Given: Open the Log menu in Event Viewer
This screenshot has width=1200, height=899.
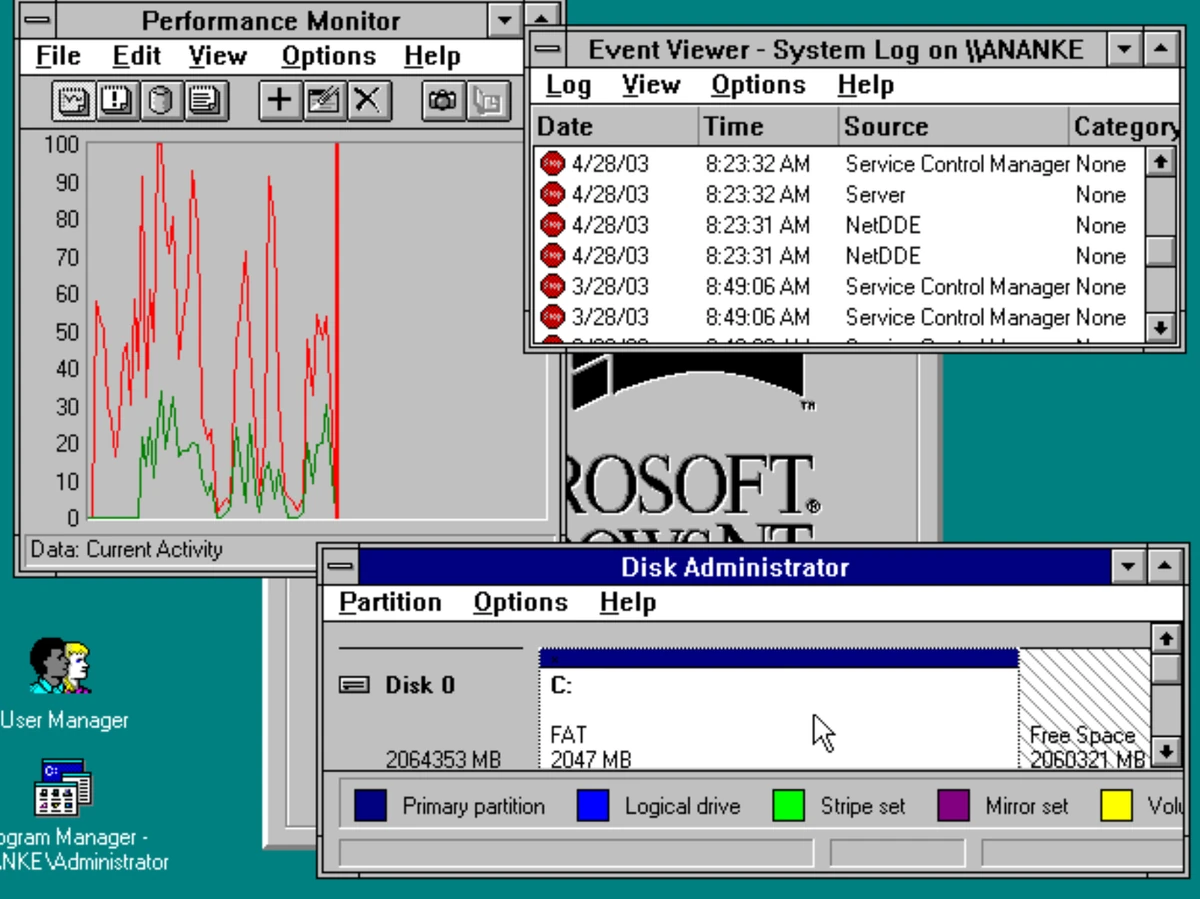Looking at the screenshot, I should [x=566, y=85].
